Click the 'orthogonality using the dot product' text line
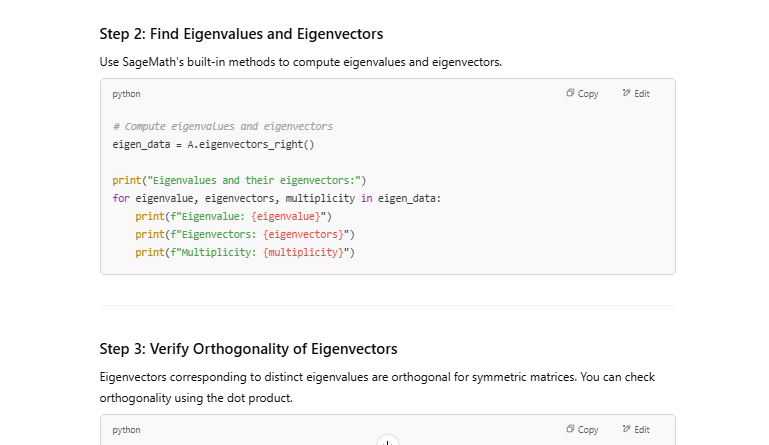The width and height of the screenshot is (769, 445). click(x=196, y=398)
